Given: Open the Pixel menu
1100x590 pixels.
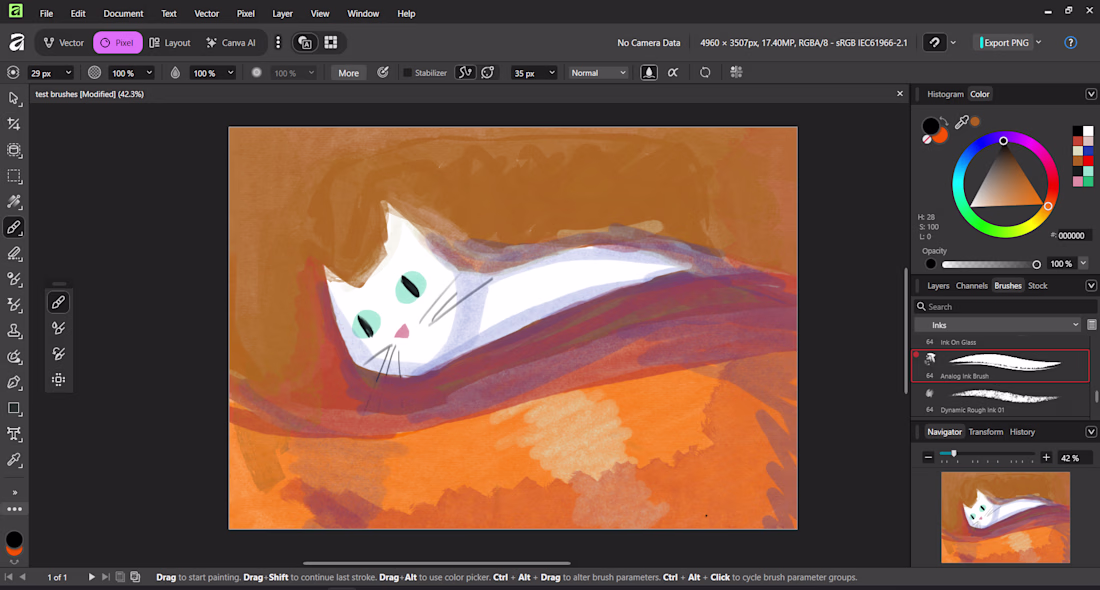Looking at the screenshot, I should pos(245,14).
